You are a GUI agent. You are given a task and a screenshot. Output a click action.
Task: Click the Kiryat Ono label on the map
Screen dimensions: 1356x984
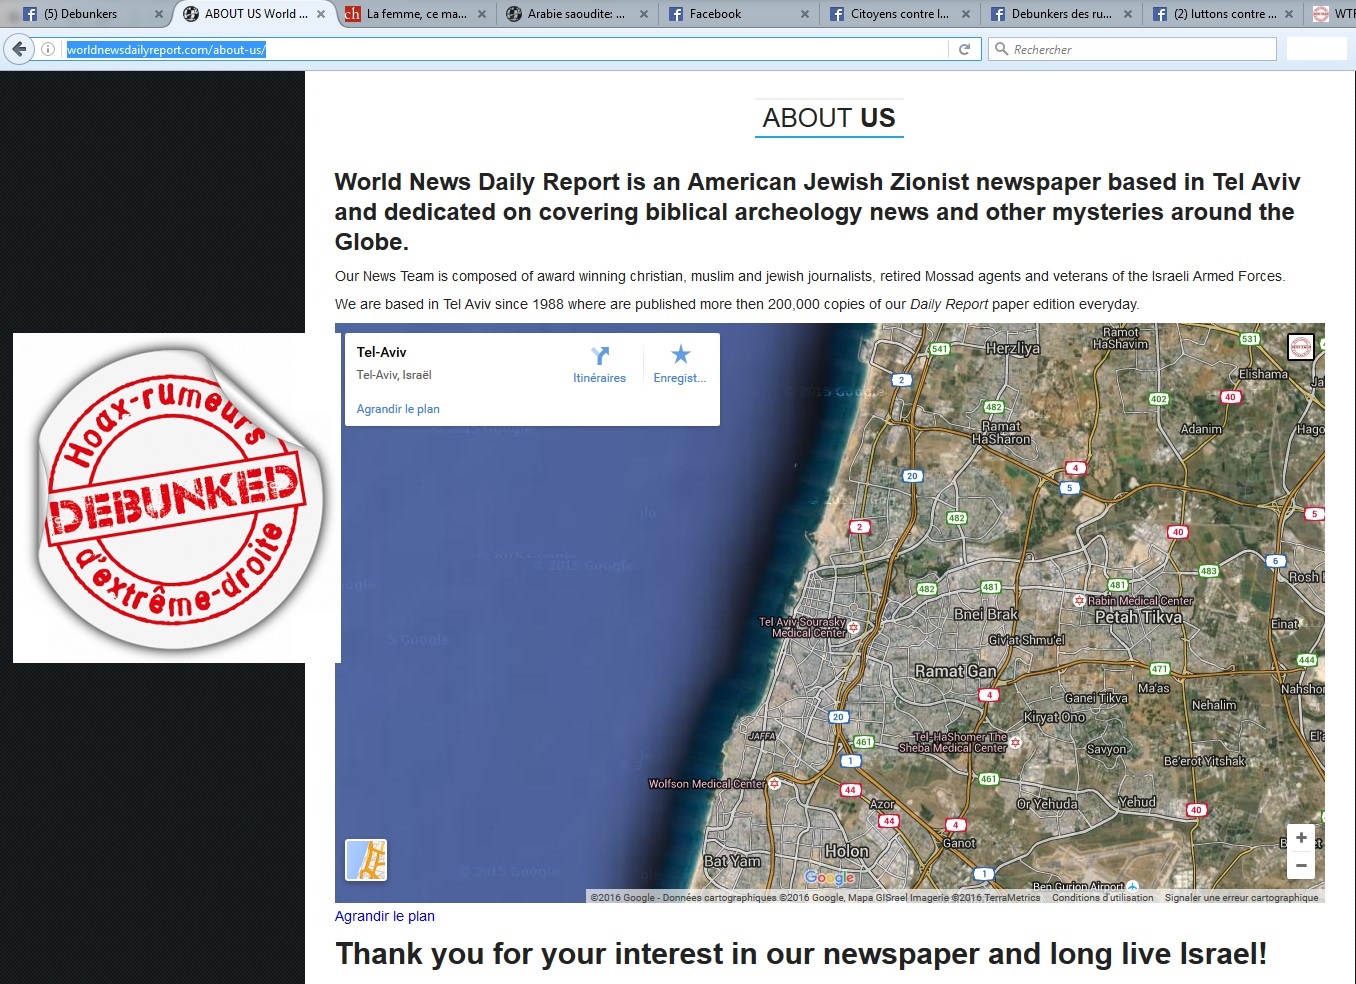pos(1054,718)
